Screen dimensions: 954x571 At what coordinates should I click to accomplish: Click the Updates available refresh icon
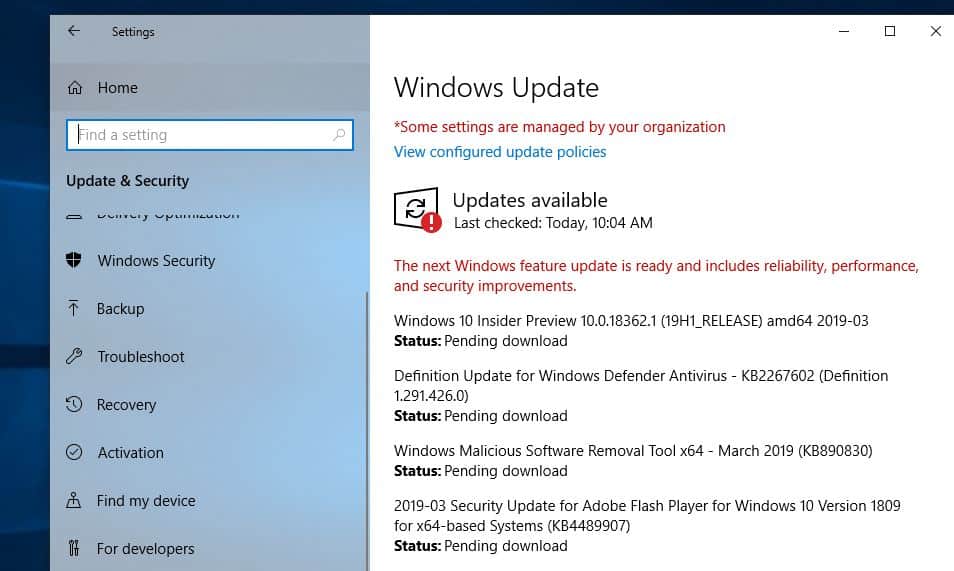[x=417, y=209]
